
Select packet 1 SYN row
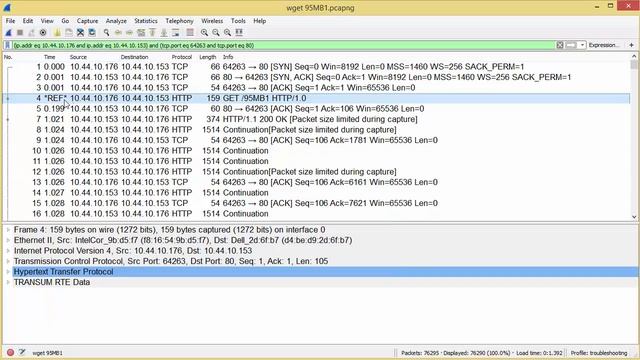[x=316, y=67]
